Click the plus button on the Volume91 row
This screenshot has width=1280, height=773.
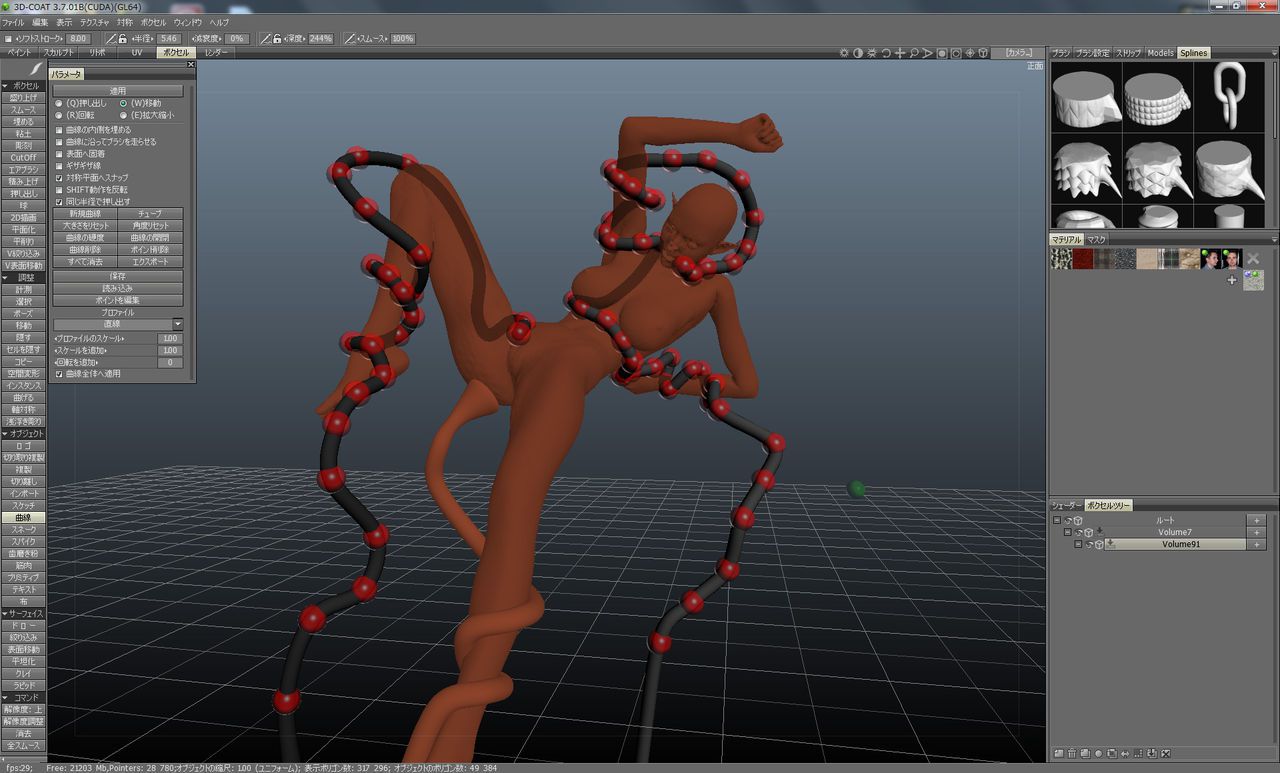(1256, 544)
